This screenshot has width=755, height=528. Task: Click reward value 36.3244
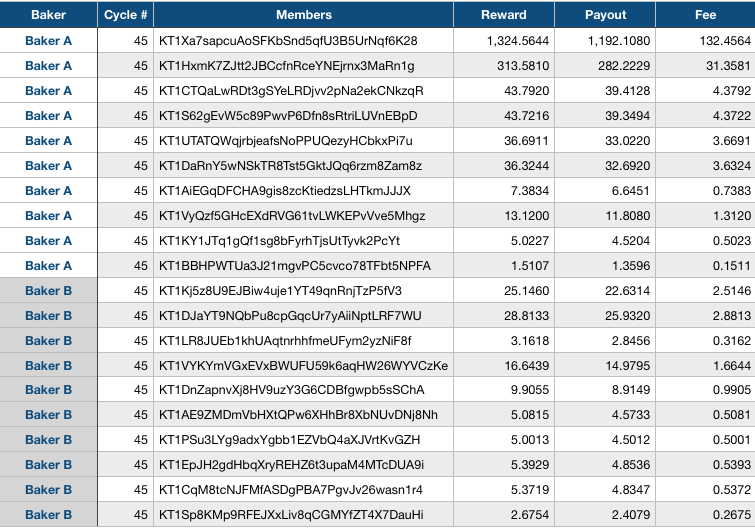[x=526, y=166]
